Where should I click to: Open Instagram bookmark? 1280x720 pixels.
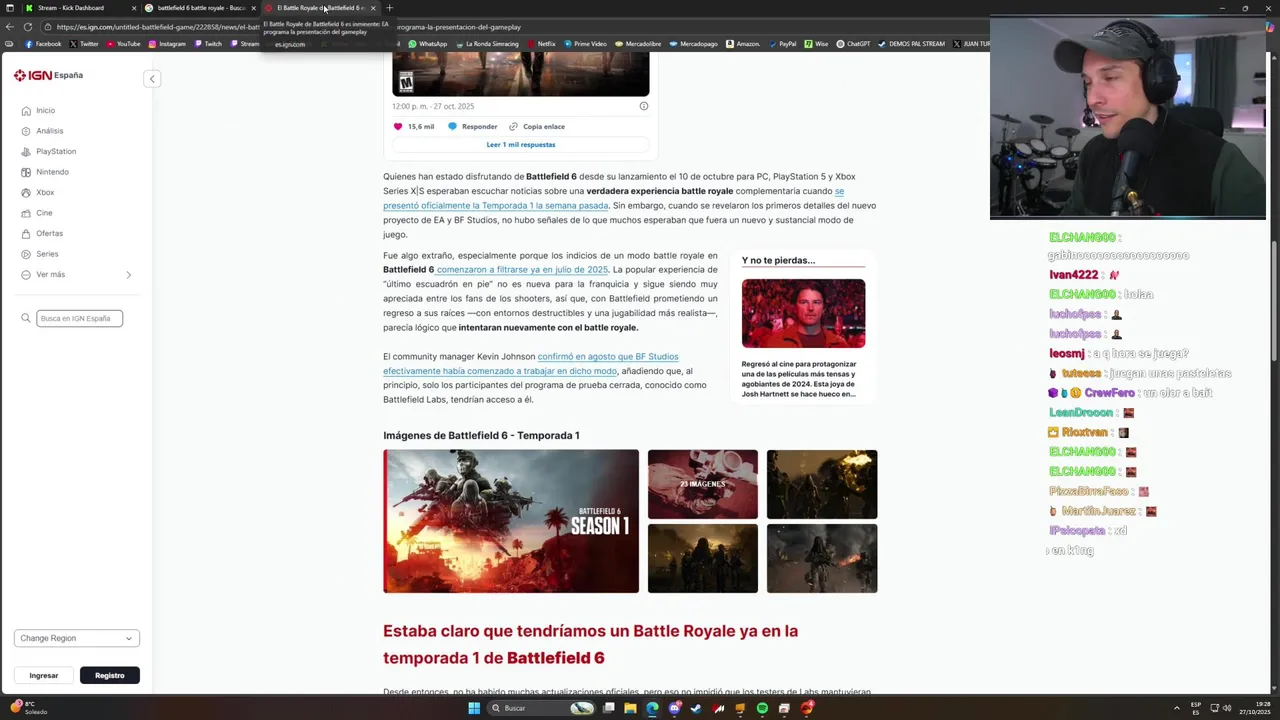(x=167, y=44)
